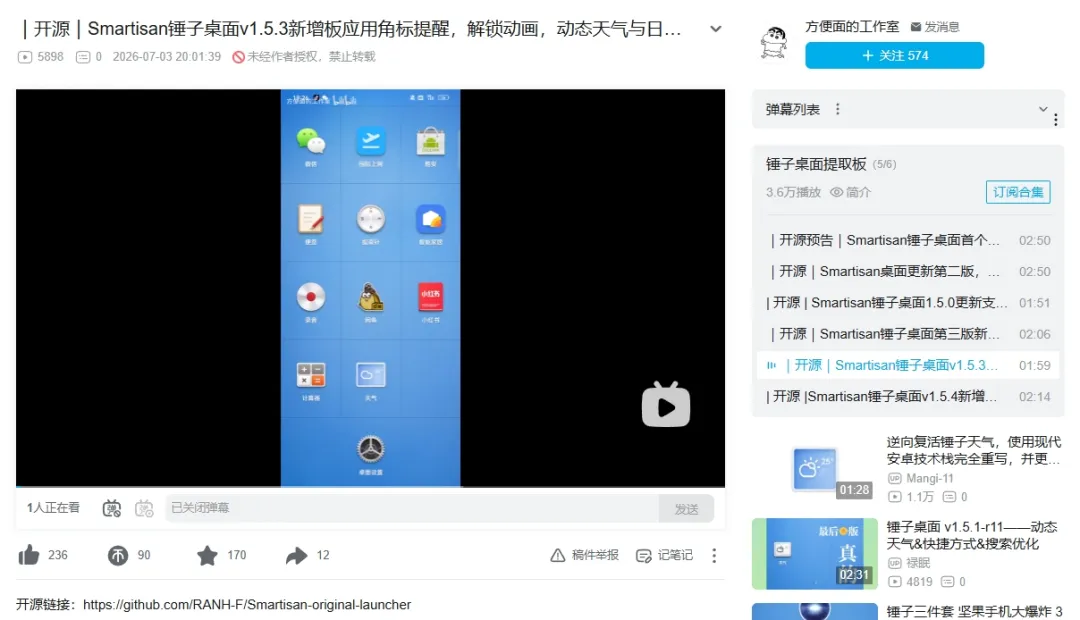The image size is (1080, 620).
Task: Play episode Smartisan锤子桌面1.5.0更新
Action: click(908, 302)
